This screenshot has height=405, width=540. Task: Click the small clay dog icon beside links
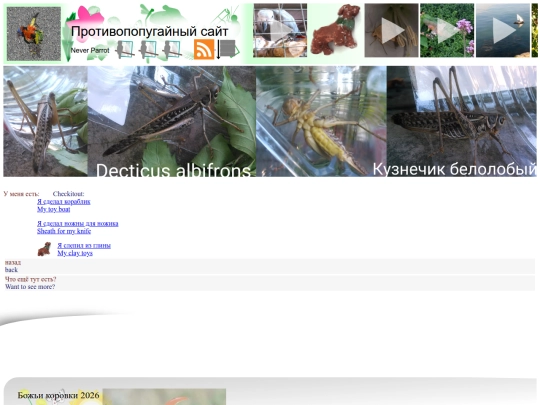click(x=44, y=249)
